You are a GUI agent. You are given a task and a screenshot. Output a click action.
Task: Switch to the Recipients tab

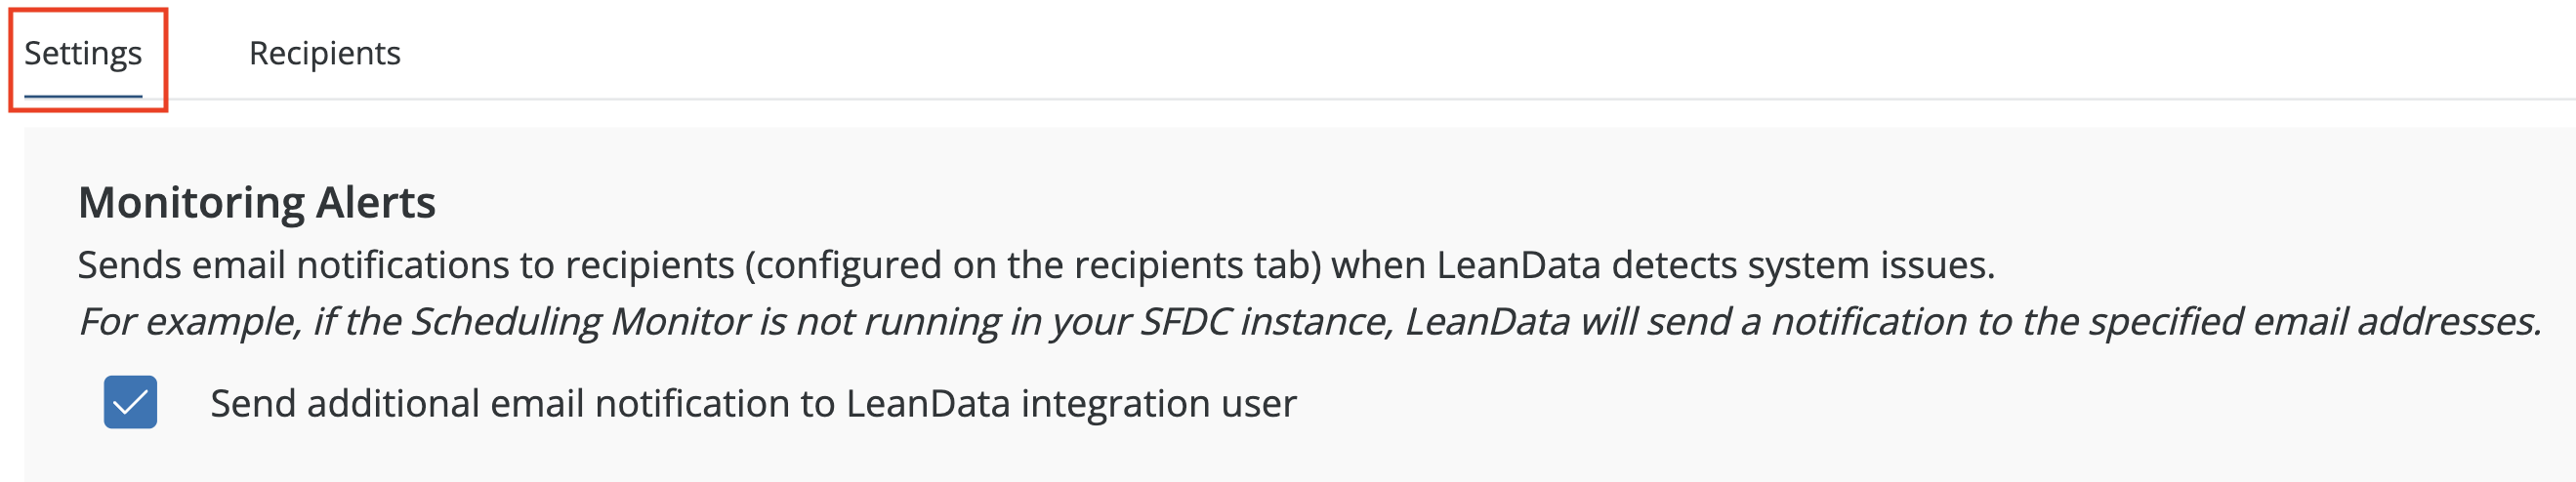pyautogui.click(x=324, y=53)
